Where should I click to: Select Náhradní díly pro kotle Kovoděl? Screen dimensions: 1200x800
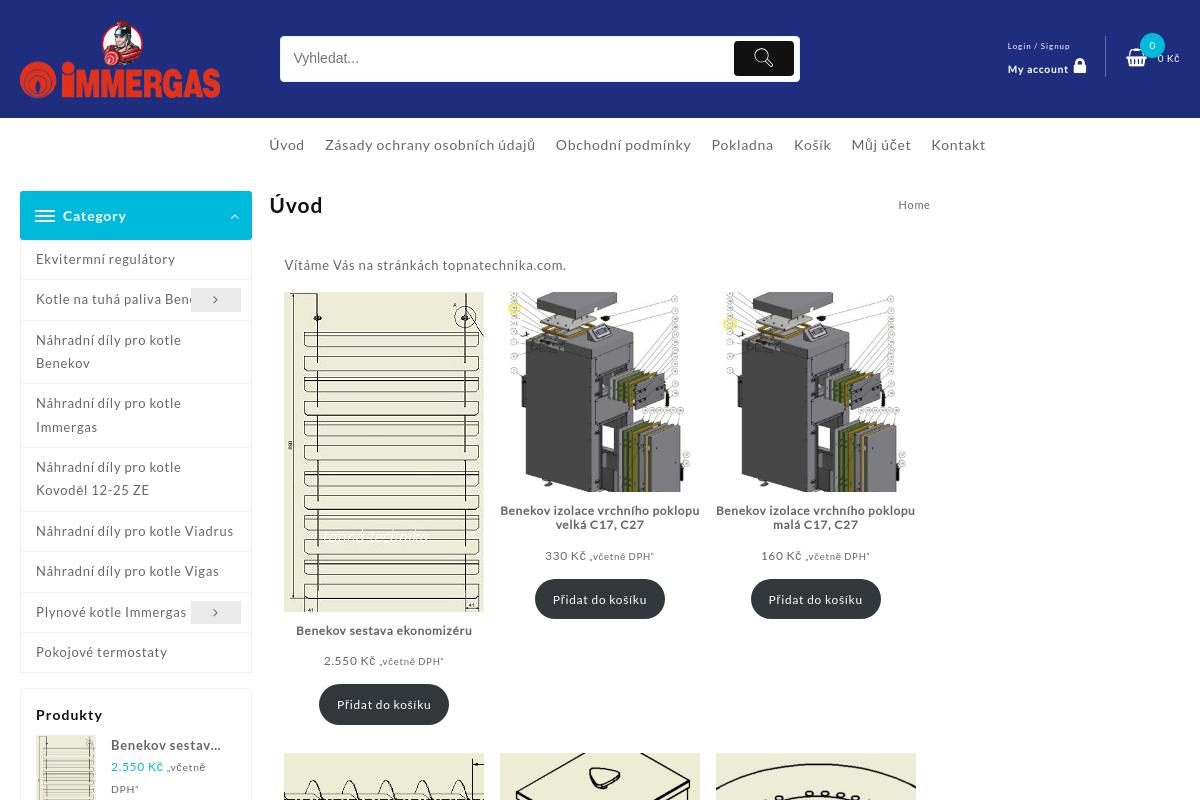point(109,479)
